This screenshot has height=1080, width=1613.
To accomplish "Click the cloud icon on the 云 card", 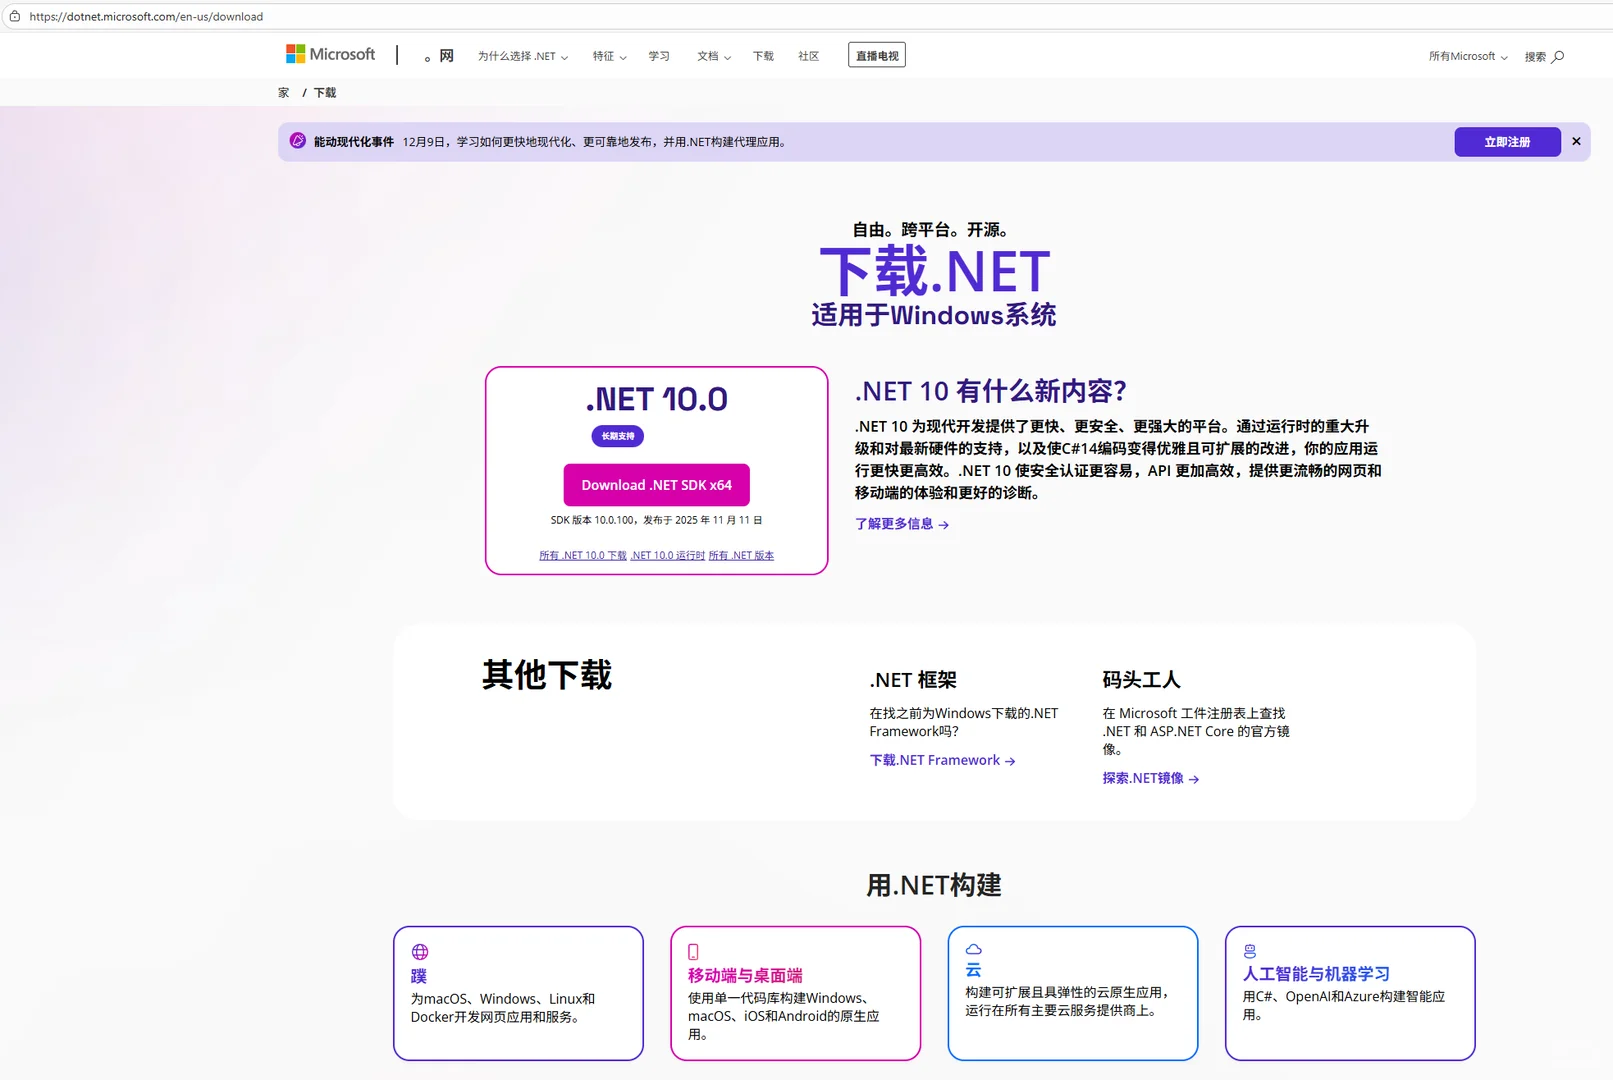I will (x=971, y=950).
